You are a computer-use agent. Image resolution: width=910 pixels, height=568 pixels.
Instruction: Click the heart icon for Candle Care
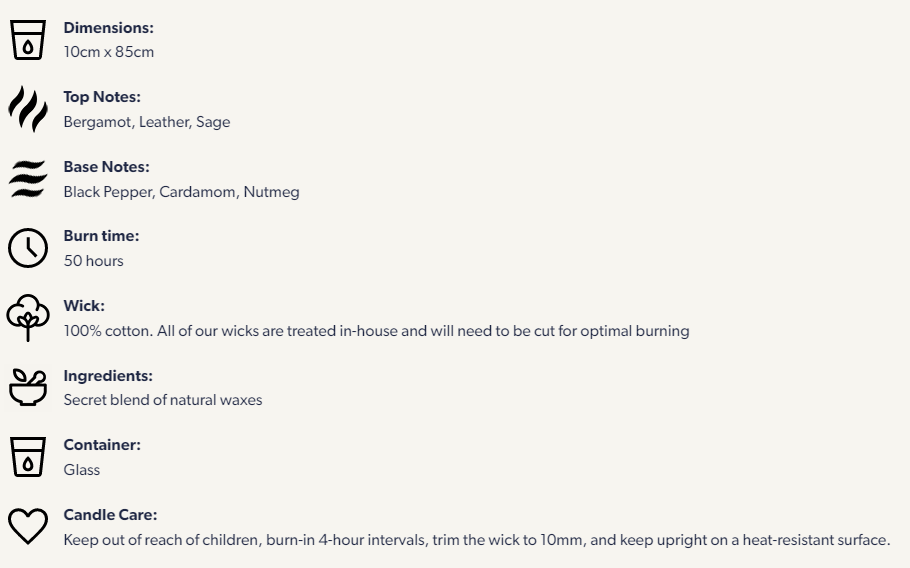[x=28, y=526]
